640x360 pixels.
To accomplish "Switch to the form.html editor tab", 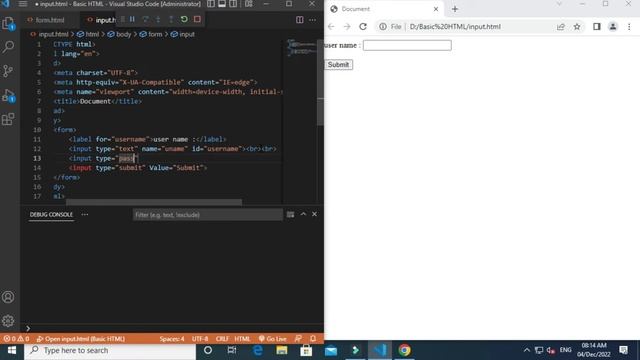I will [50, 20].
